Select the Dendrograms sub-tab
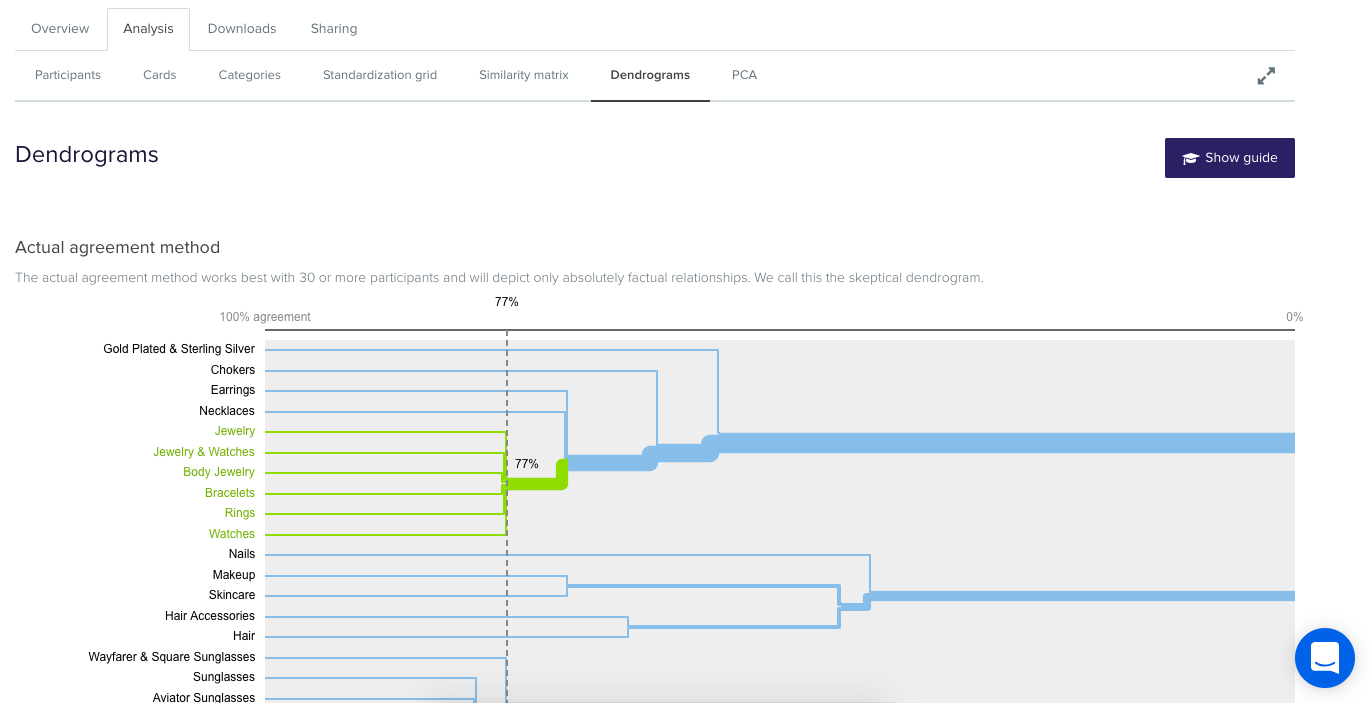Image resolution: width=1370 pixels, height=703 pixels. tap(650, 75)
